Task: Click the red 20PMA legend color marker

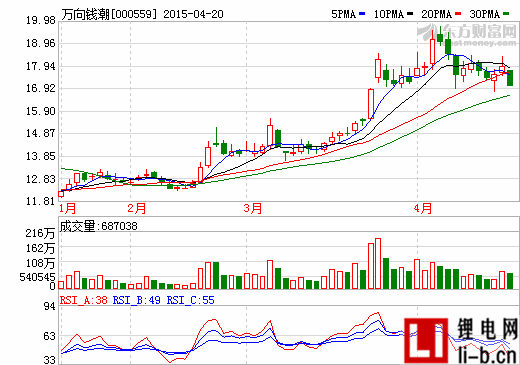Action: [x=458, y=14]
